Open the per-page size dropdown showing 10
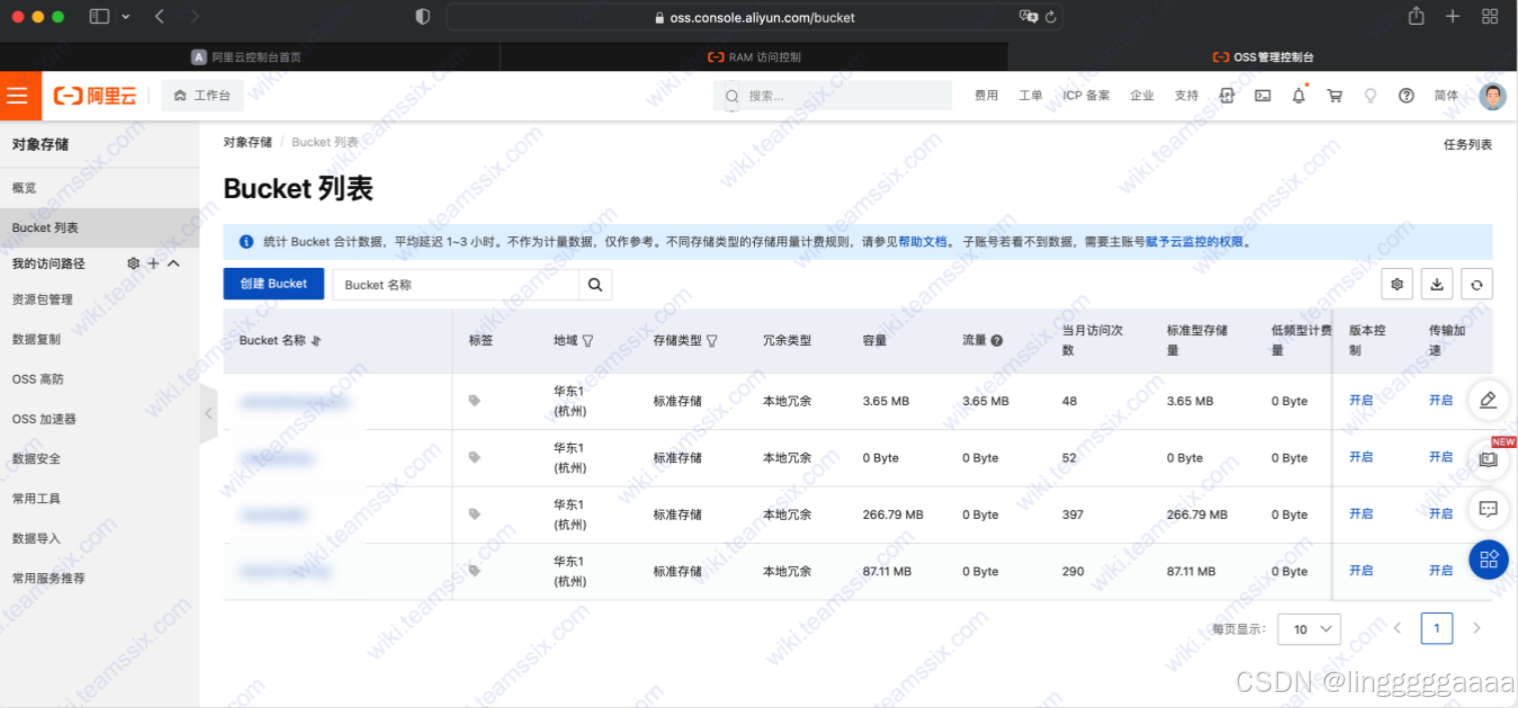 [1310, 629]
